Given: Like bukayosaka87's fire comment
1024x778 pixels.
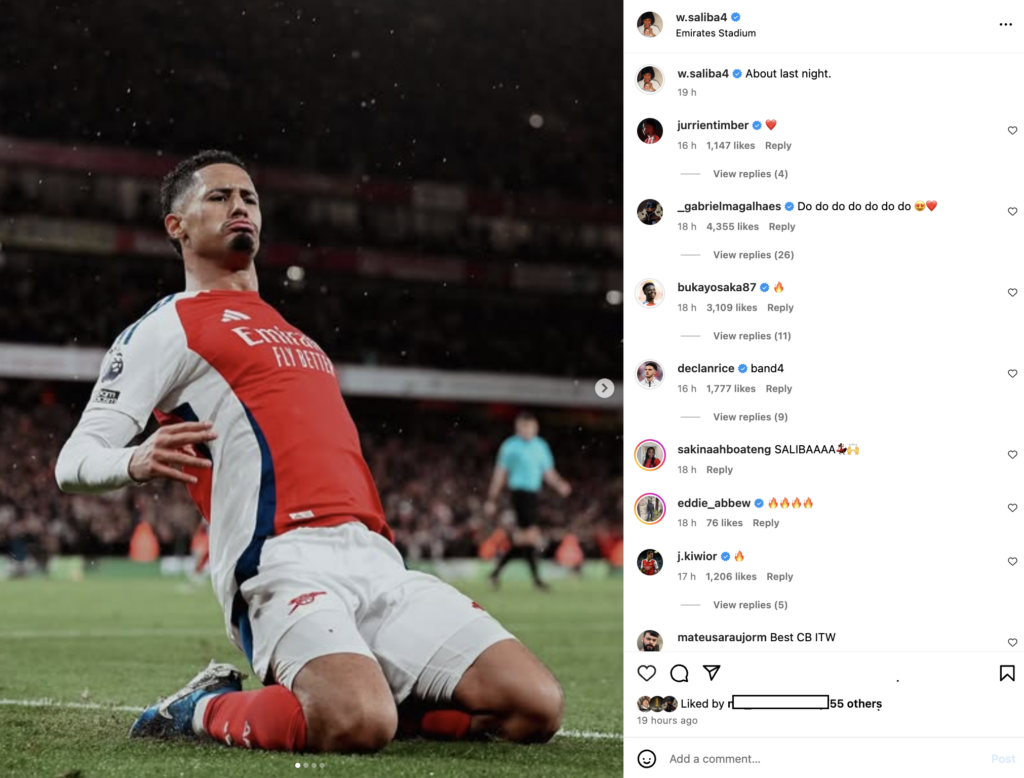Looking at the screenshot, I should coord(1012,293).
